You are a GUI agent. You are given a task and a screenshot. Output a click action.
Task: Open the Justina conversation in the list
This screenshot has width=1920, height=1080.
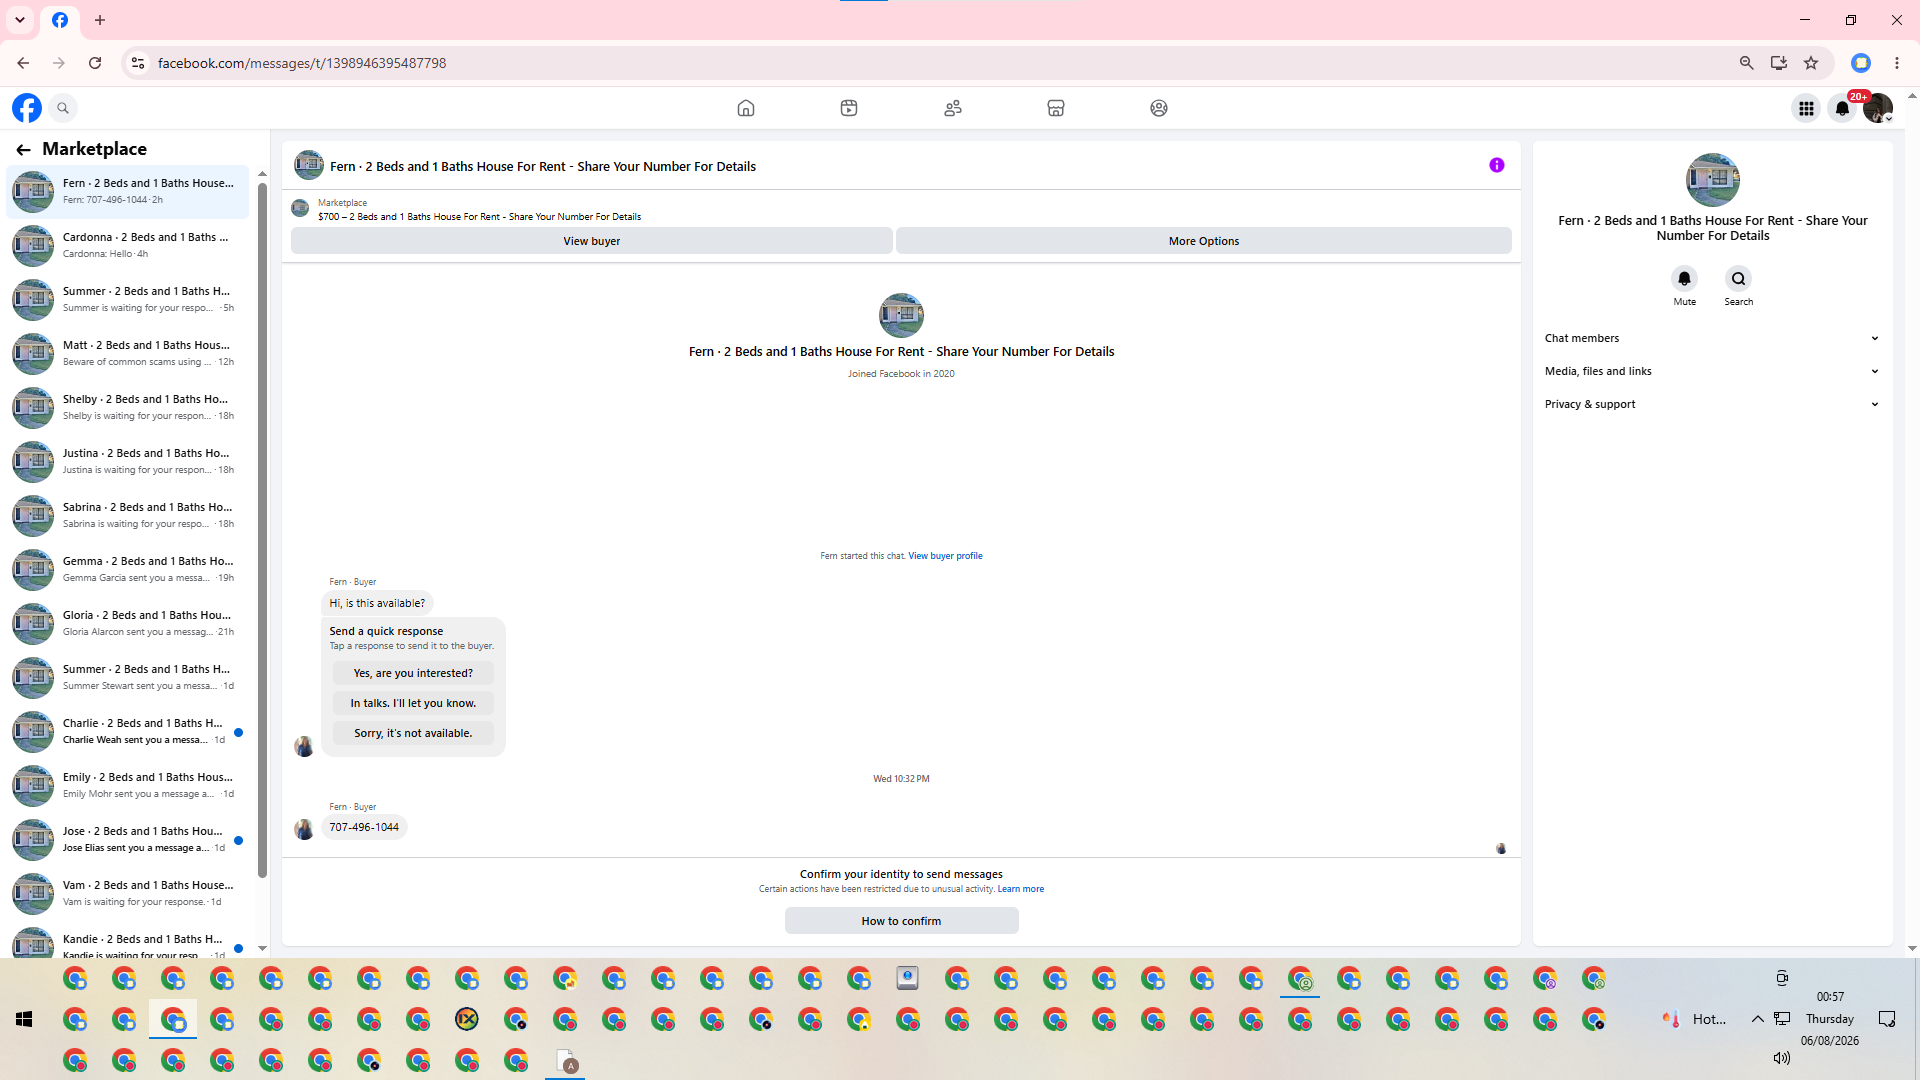click(x=128, y=462)
